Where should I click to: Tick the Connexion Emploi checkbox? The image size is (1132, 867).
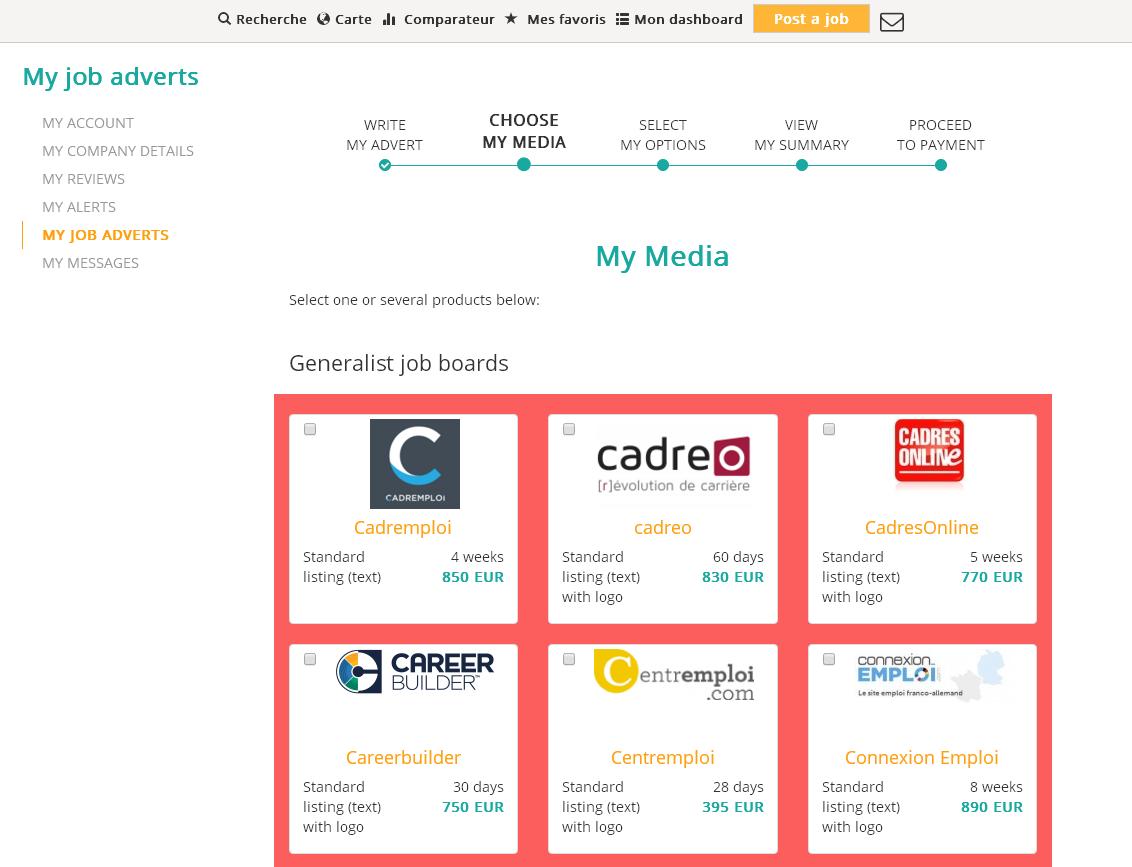coord(829,659)
